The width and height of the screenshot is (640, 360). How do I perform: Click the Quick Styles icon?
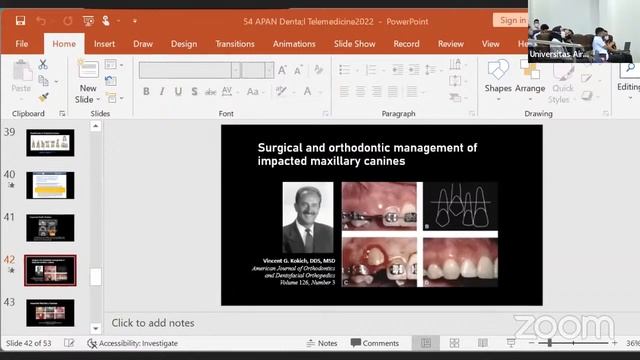563,71
